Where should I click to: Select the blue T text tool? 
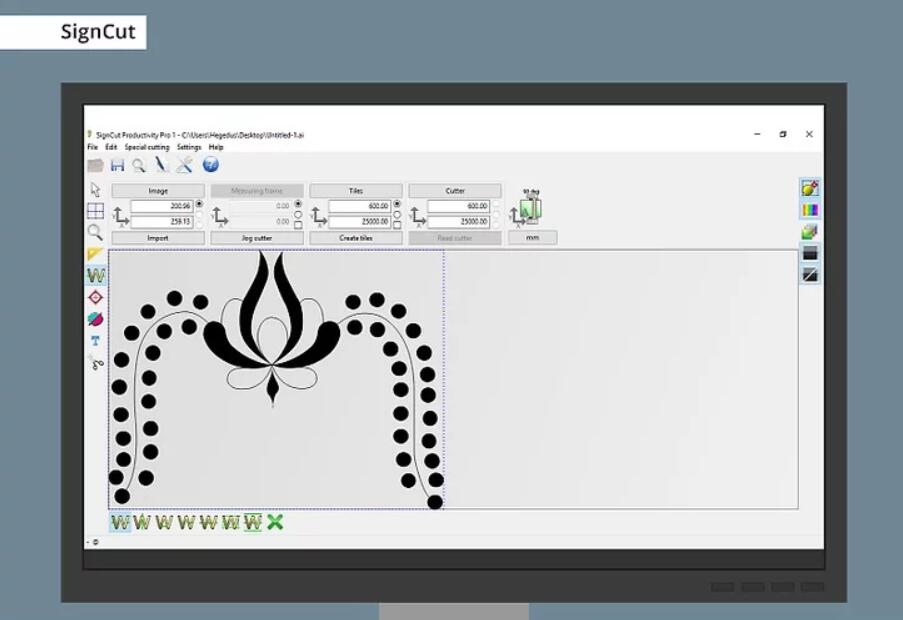(x=96, y=341)
